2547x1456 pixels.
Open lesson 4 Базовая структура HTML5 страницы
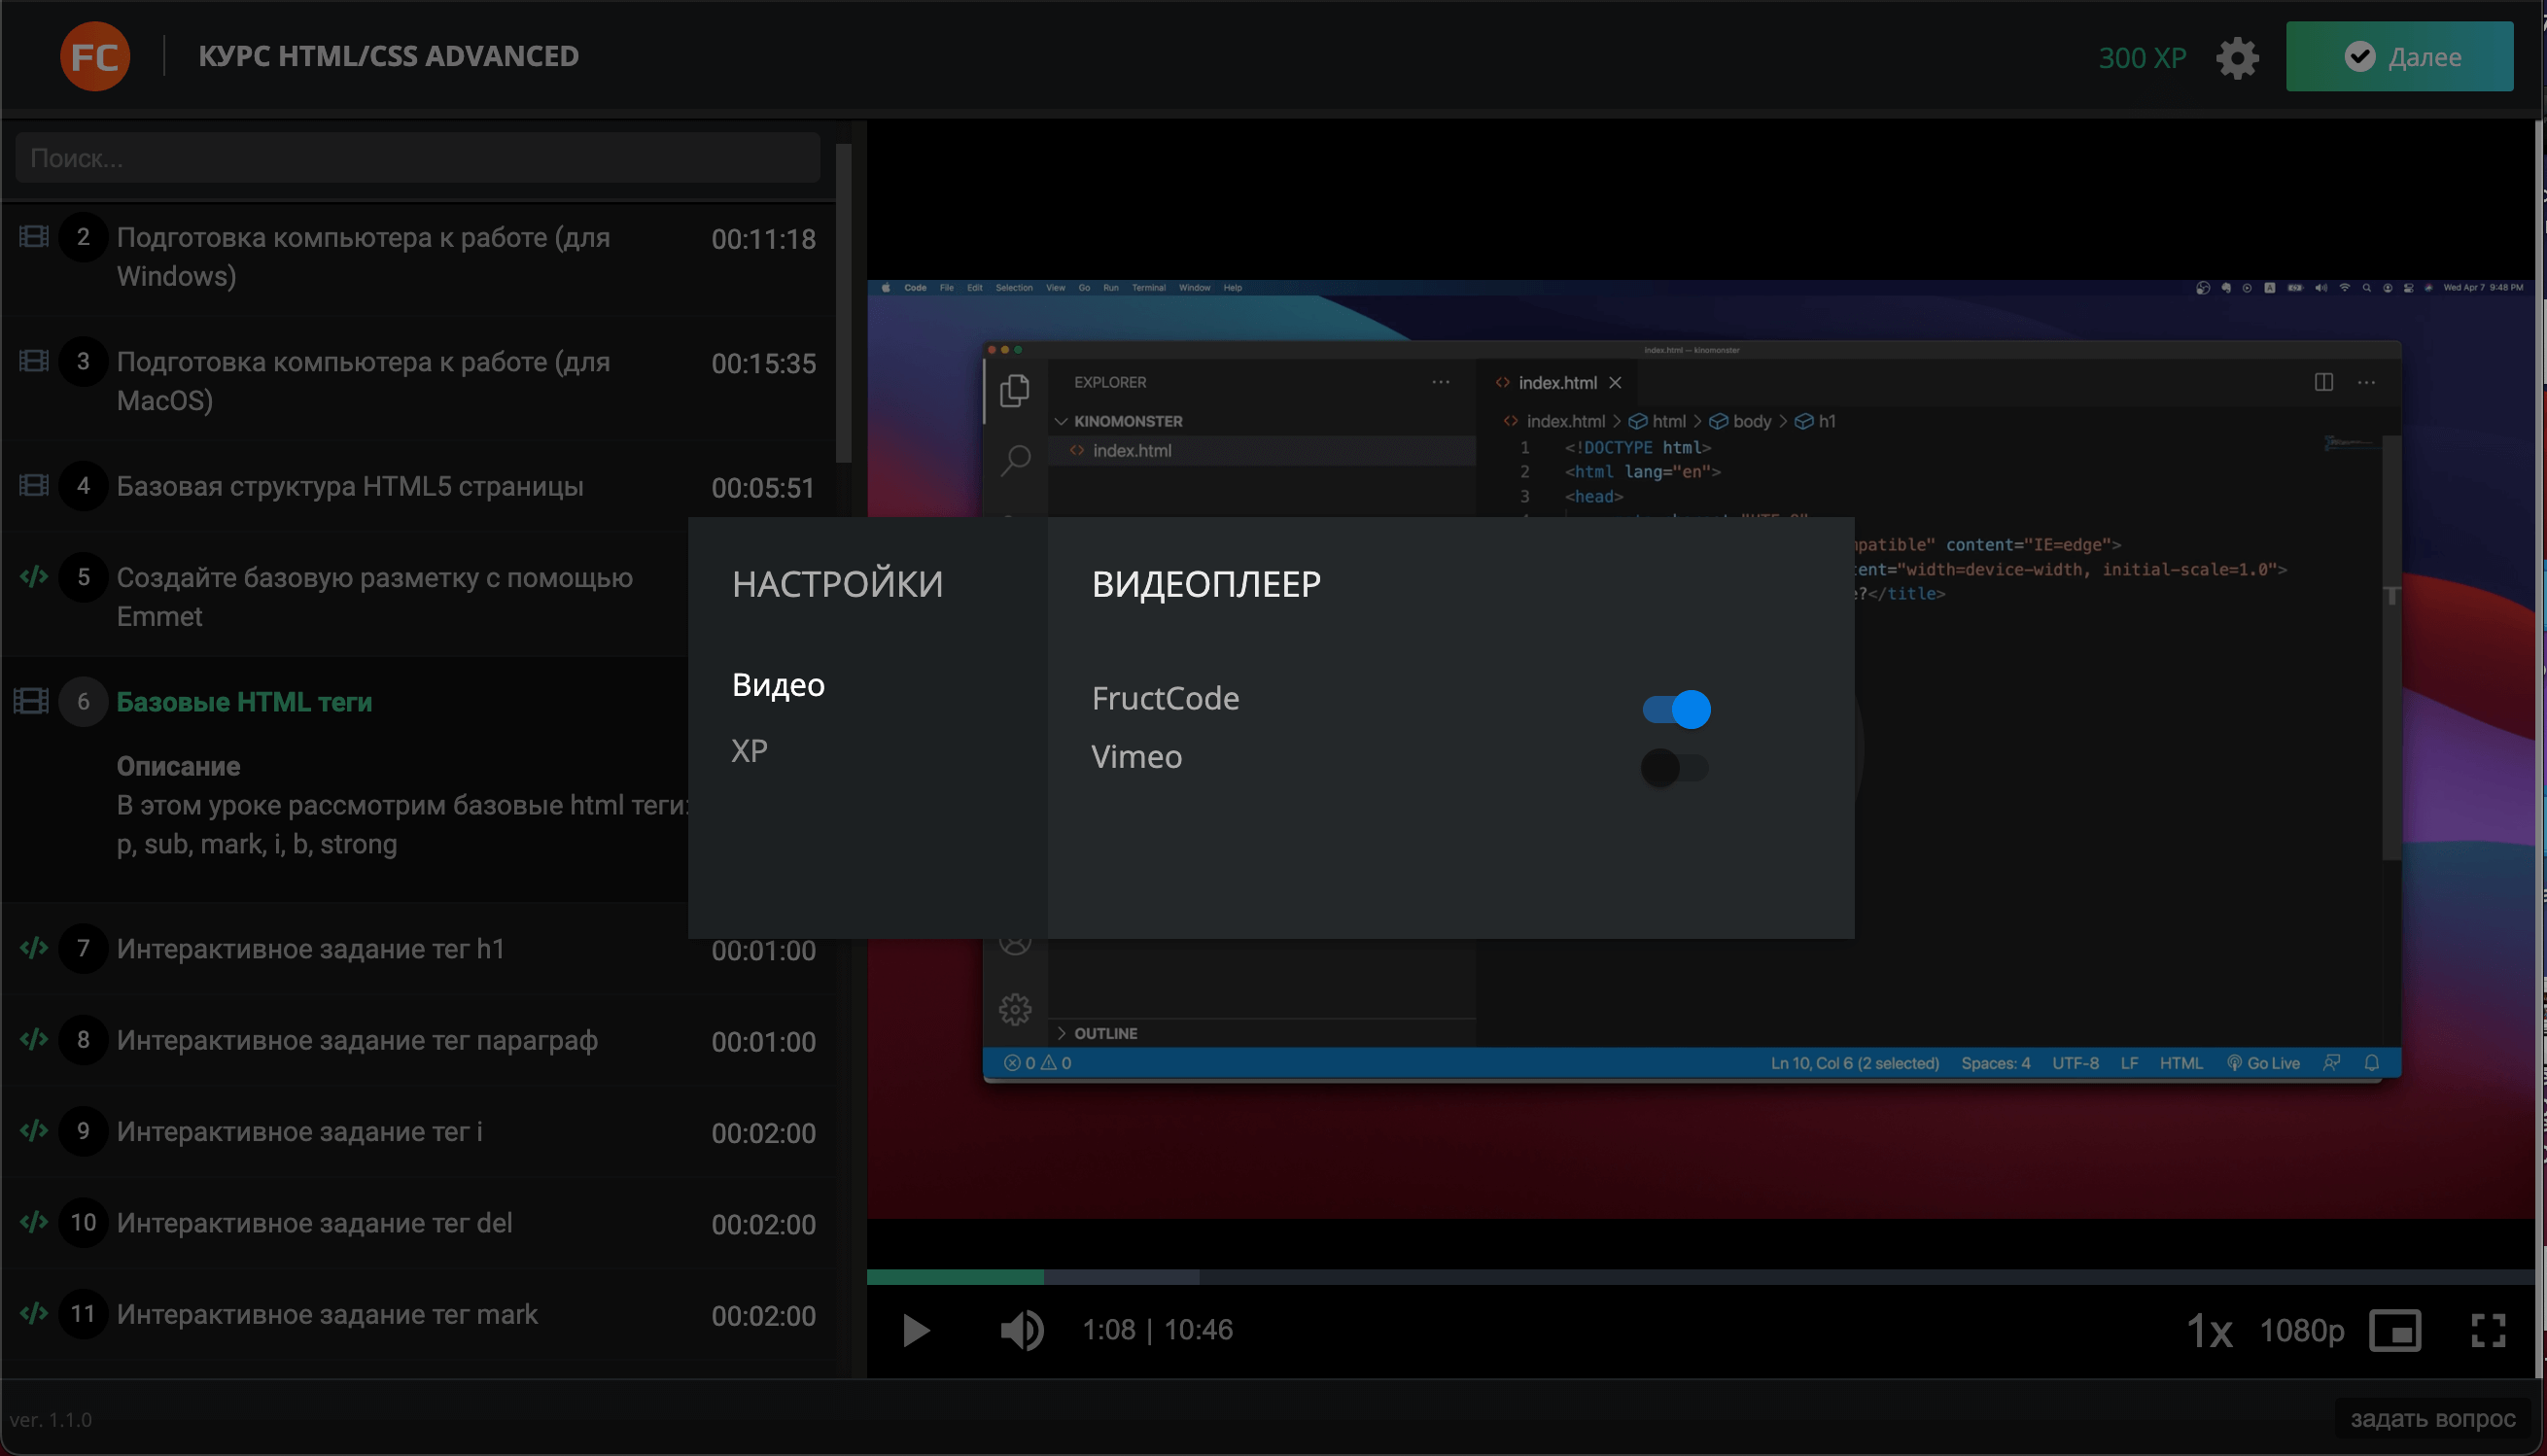(419, 487)
